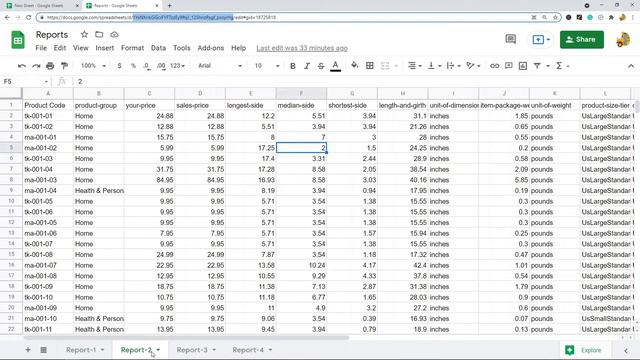The height and width of the screenshot is (360, 640).
Task: Open the Format menu
Action: click(x=132, y=48)
